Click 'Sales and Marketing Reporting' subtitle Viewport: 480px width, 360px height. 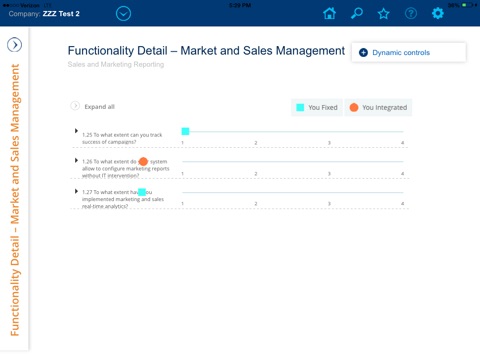click(116, 64)
